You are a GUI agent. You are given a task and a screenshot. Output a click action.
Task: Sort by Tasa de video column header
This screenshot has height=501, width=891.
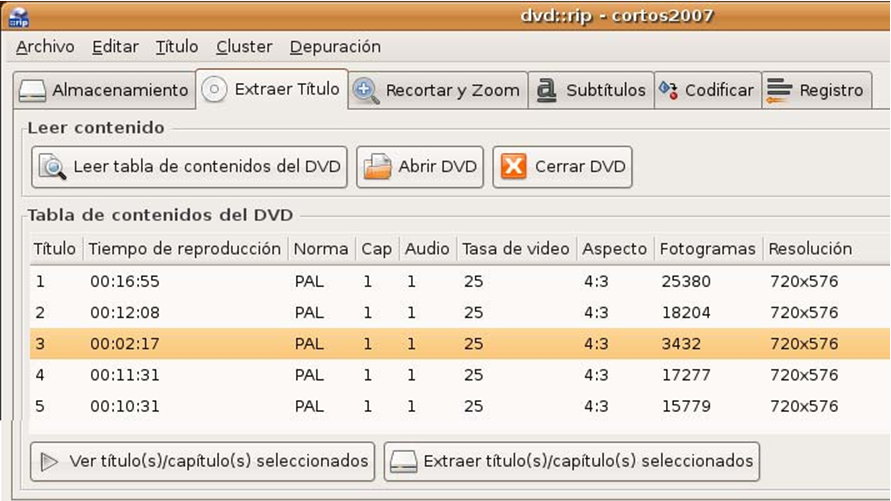click(x=517, y=249)
